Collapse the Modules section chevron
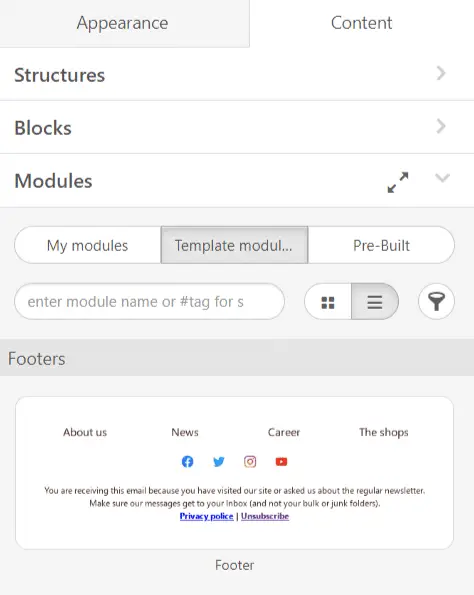 click(443, 178)
